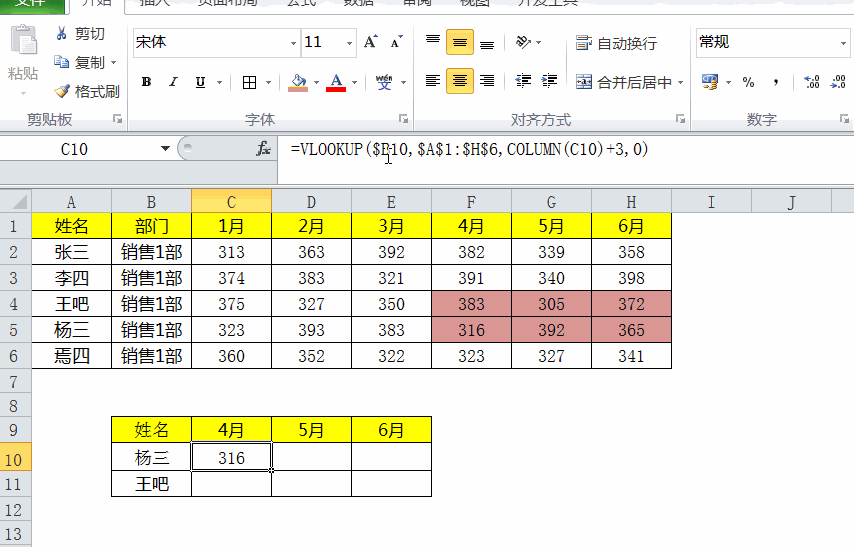The image size is (854, 547).
Task: Click the Insert Function fx icon
Action: pos(264,148)
